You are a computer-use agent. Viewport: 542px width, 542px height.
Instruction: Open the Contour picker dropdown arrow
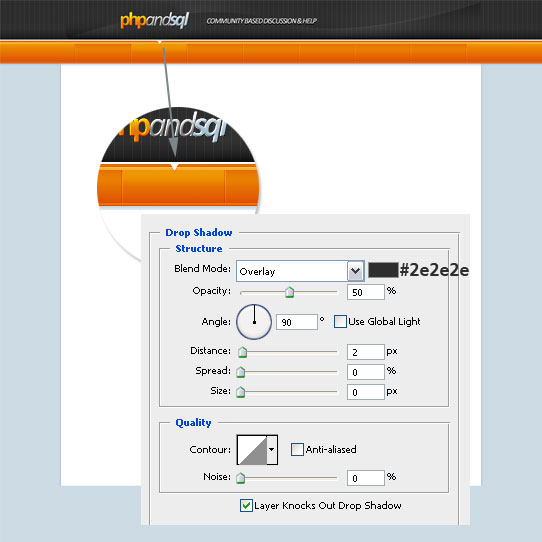[272, 450]
